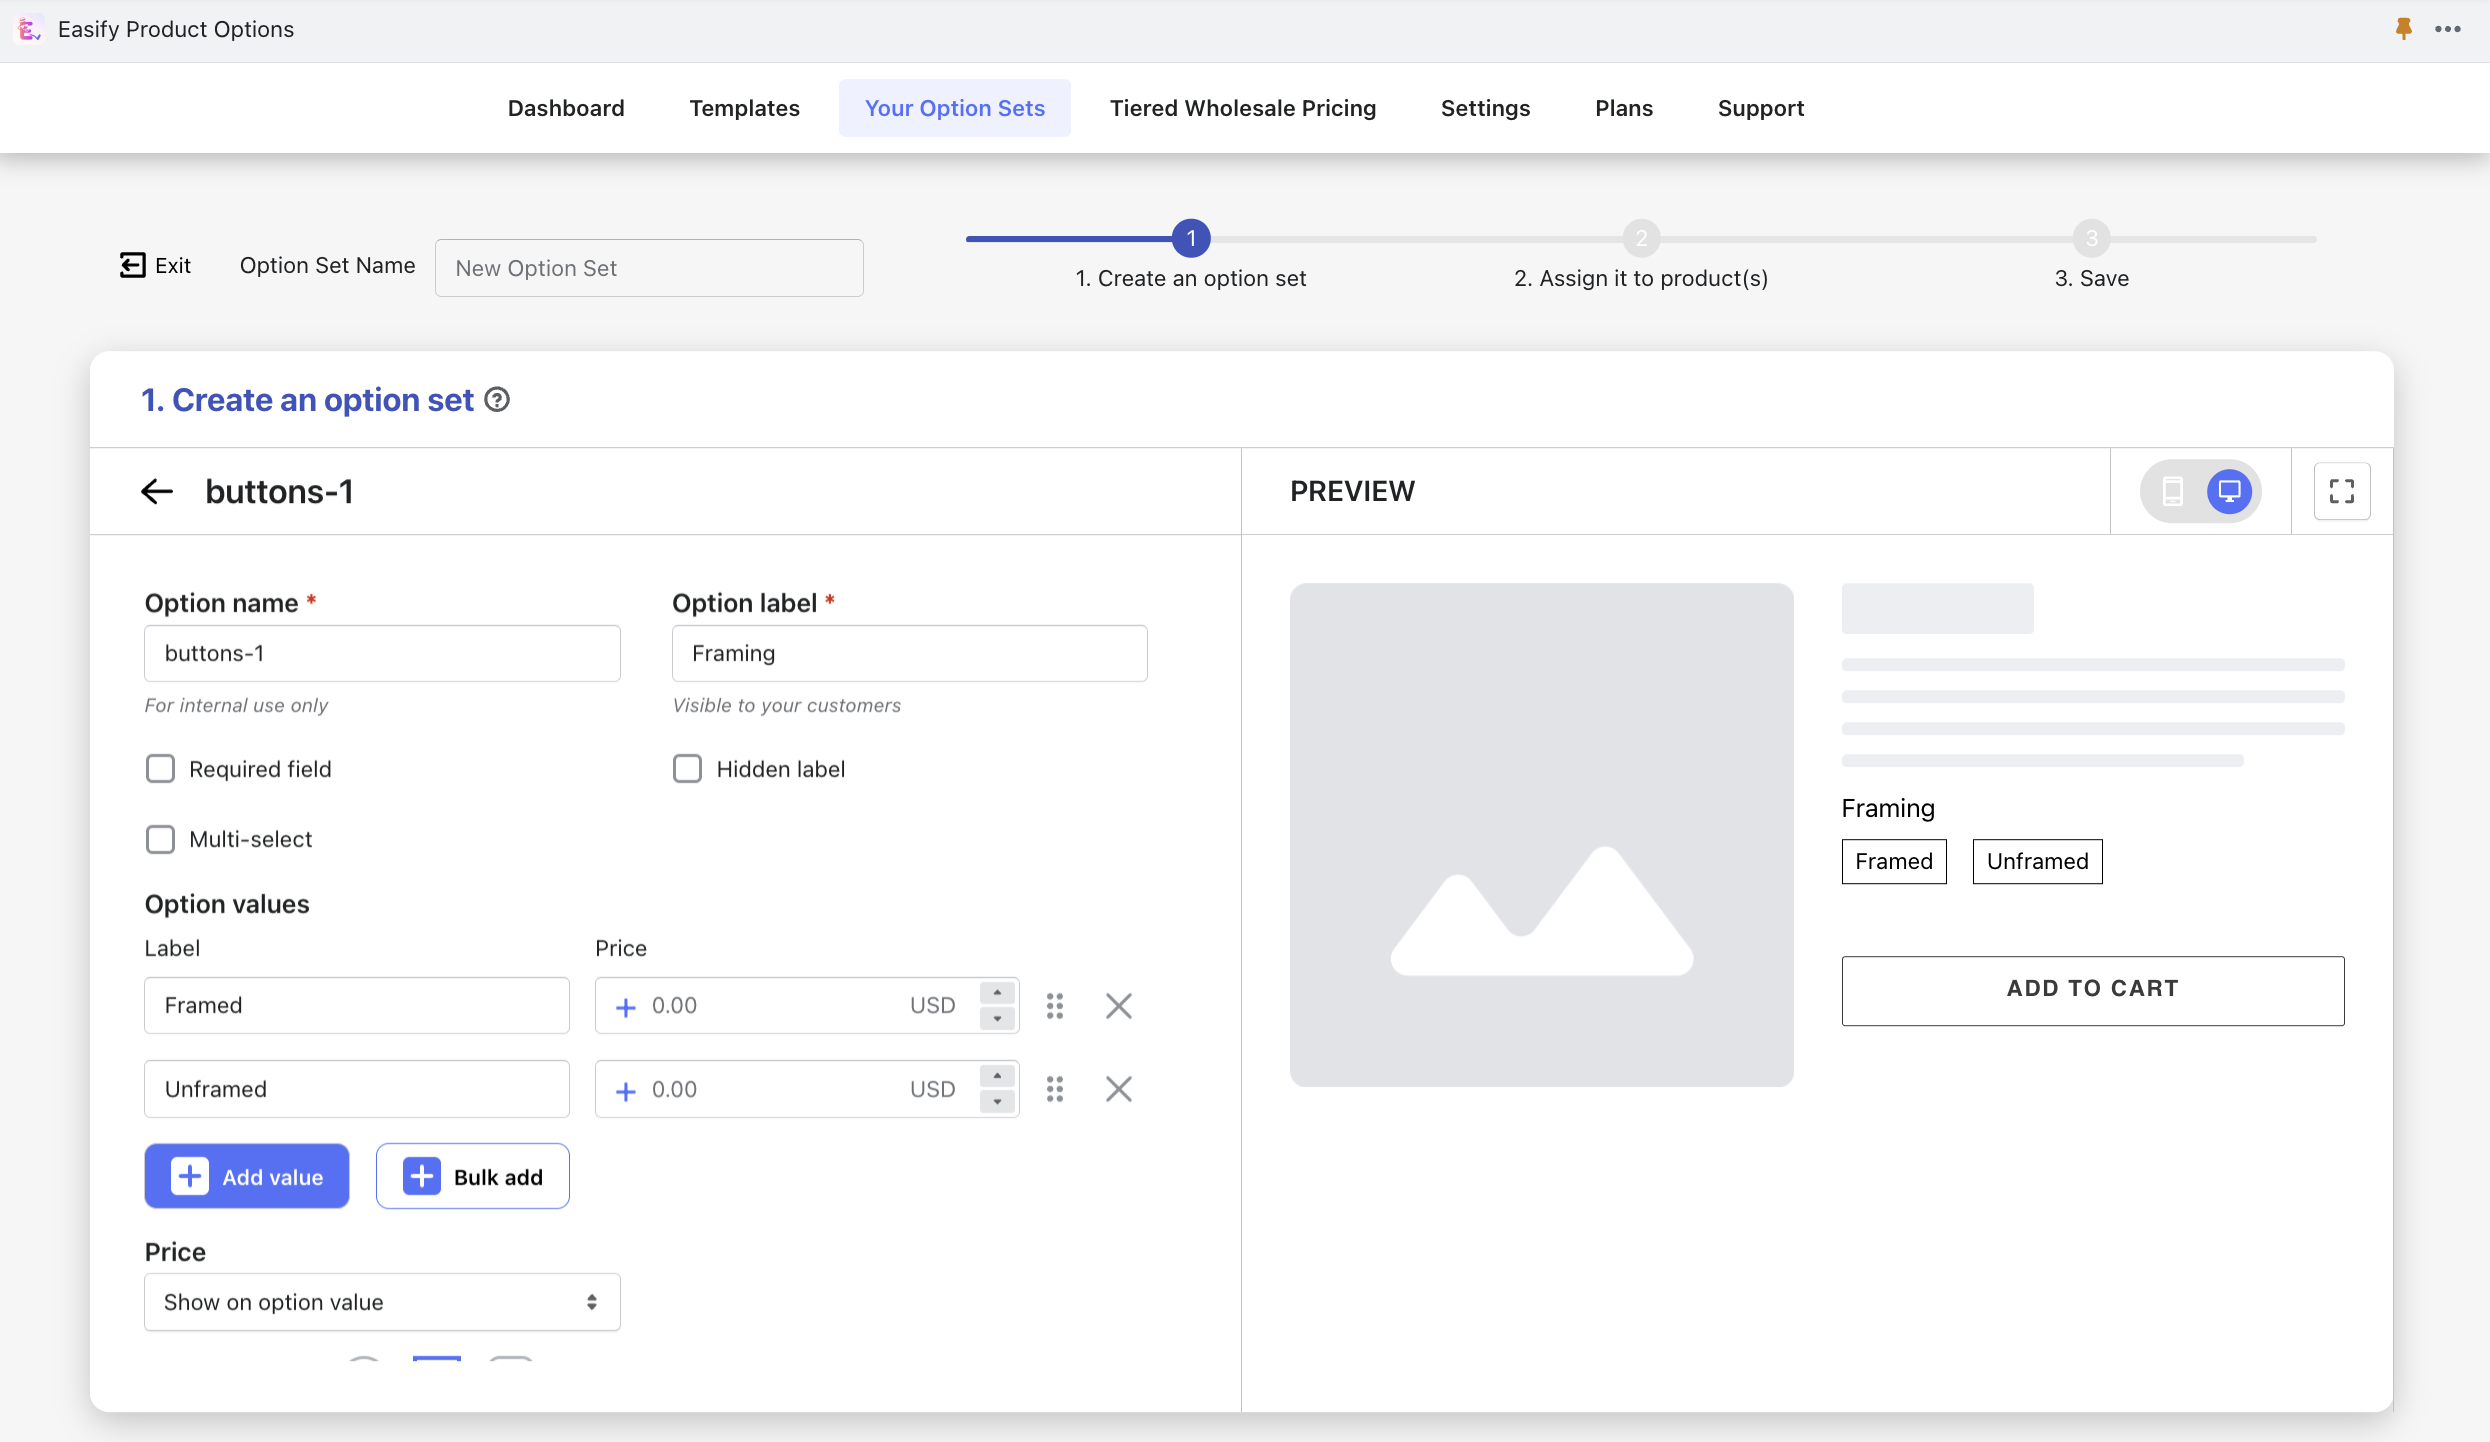Toggle the Multi-select checkbox
The width and height of the screenshot is (2490, 1442).
pyautogui.click(x=160, y=839)
